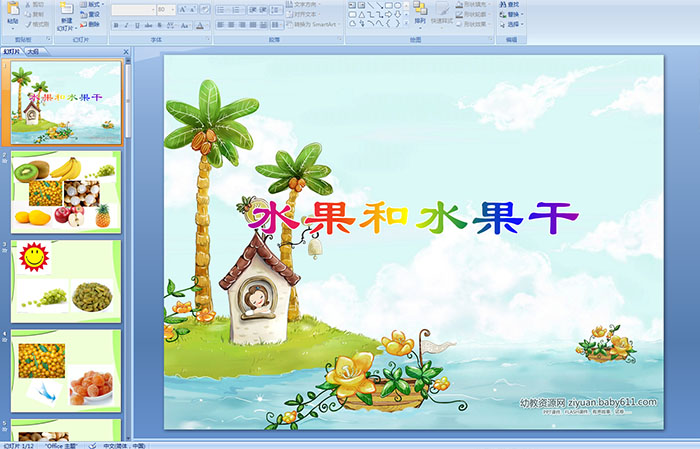Click the Copy (复制) button

point(34,14)
